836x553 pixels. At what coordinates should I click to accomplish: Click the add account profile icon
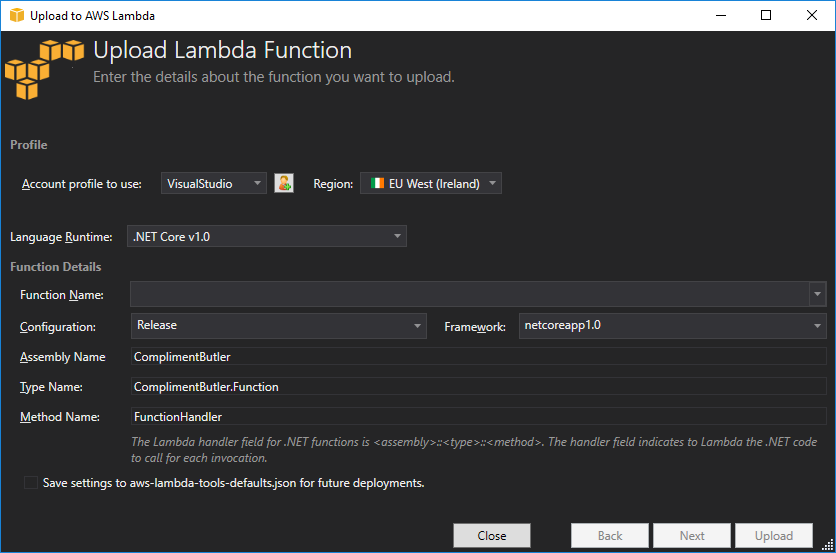284,183
